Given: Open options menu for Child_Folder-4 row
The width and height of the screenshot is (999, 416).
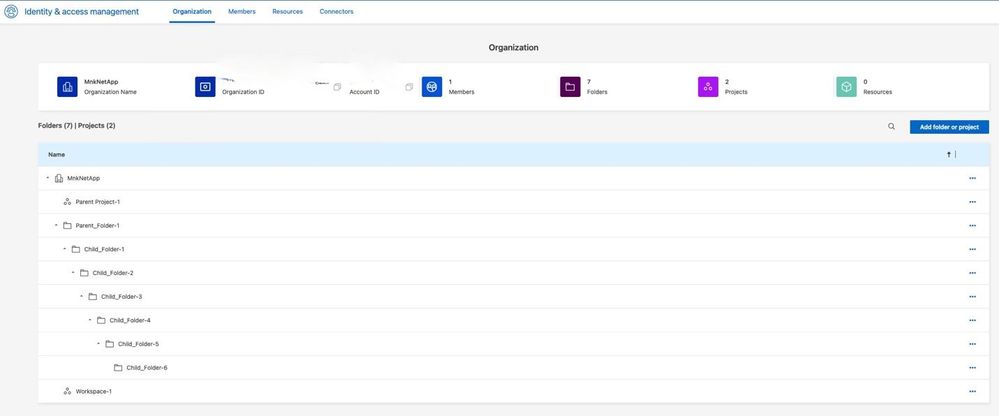Looking at the screenshot, I should click(x=972, y=320).
